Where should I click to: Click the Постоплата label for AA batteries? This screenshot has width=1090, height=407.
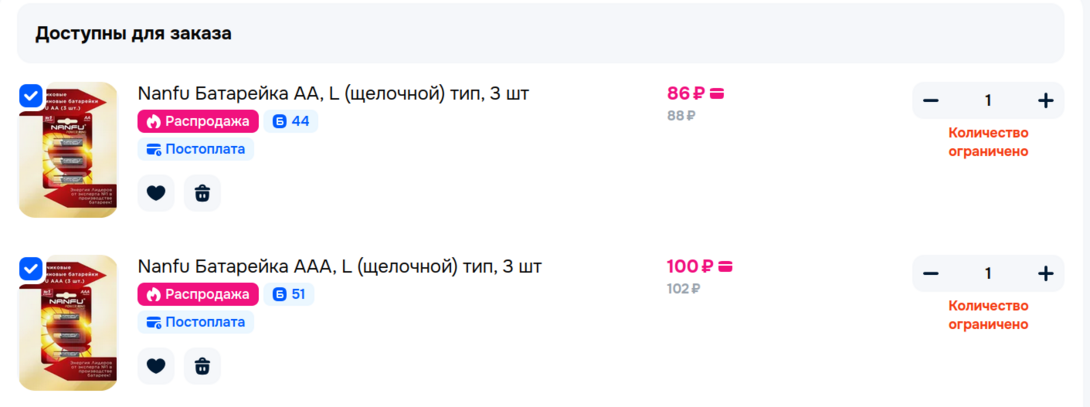(196, 149)
